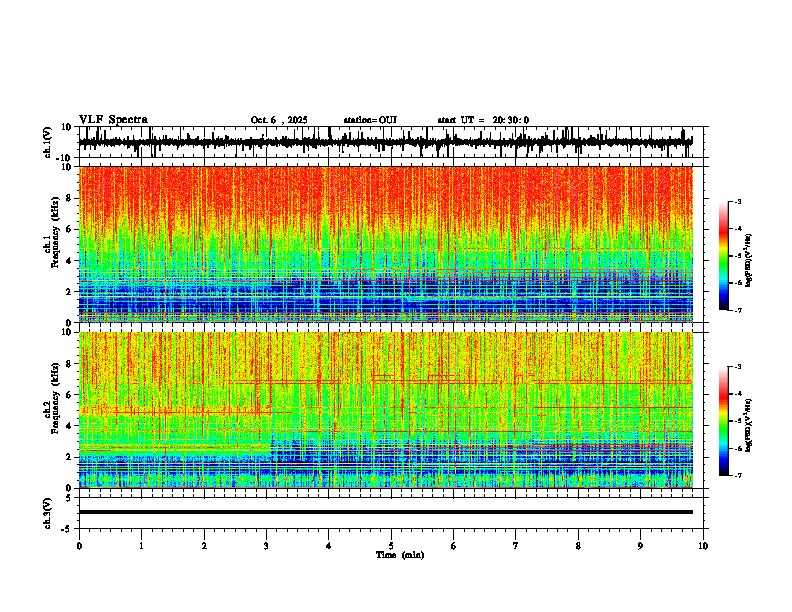Click the ch.2 color bar's "log(PSD)" label
792x612 pixels.
[x=749, y=426]
